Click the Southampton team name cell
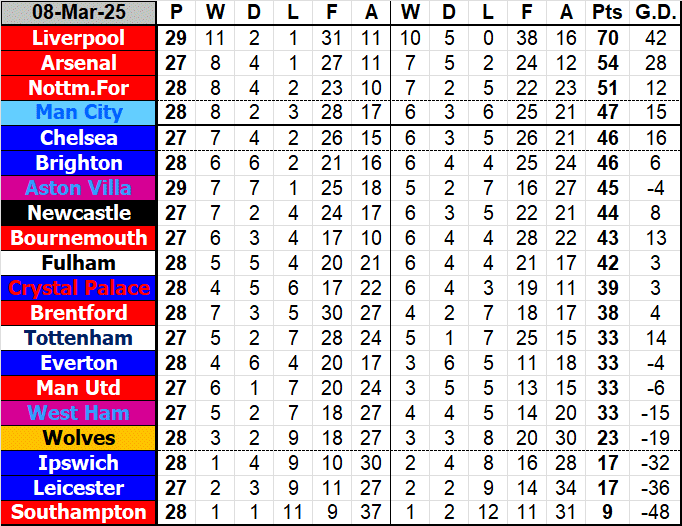This screenshot has width=682, height=526. (x=79, y=513)
